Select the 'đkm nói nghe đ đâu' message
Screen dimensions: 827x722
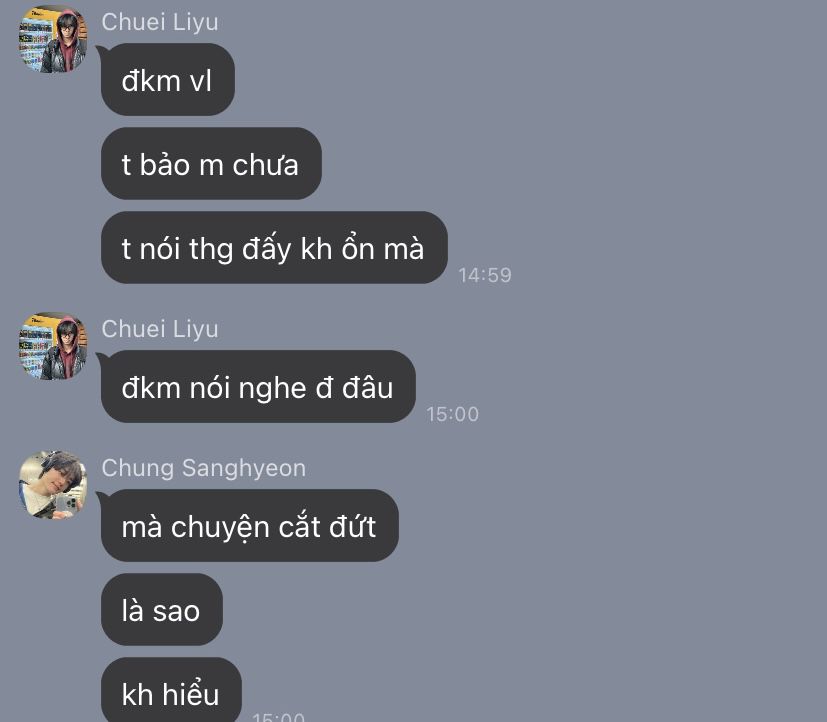tap(258, 387)
